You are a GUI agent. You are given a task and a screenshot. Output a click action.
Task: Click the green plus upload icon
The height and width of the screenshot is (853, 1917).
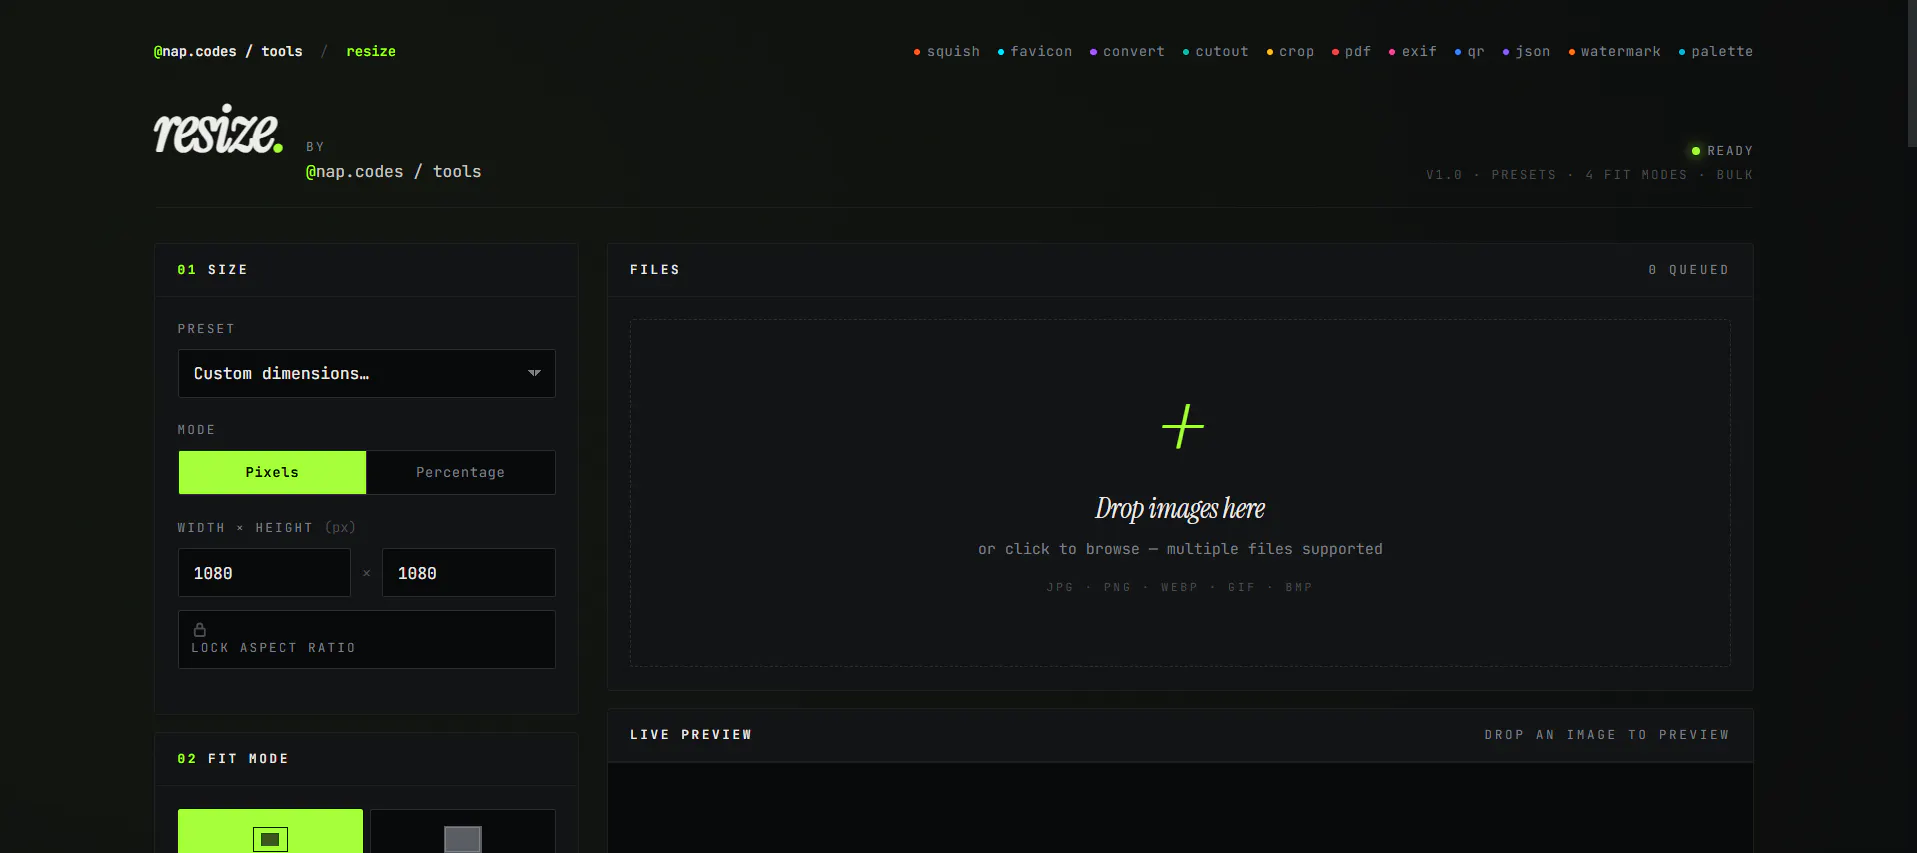[x=1183, y=427]
